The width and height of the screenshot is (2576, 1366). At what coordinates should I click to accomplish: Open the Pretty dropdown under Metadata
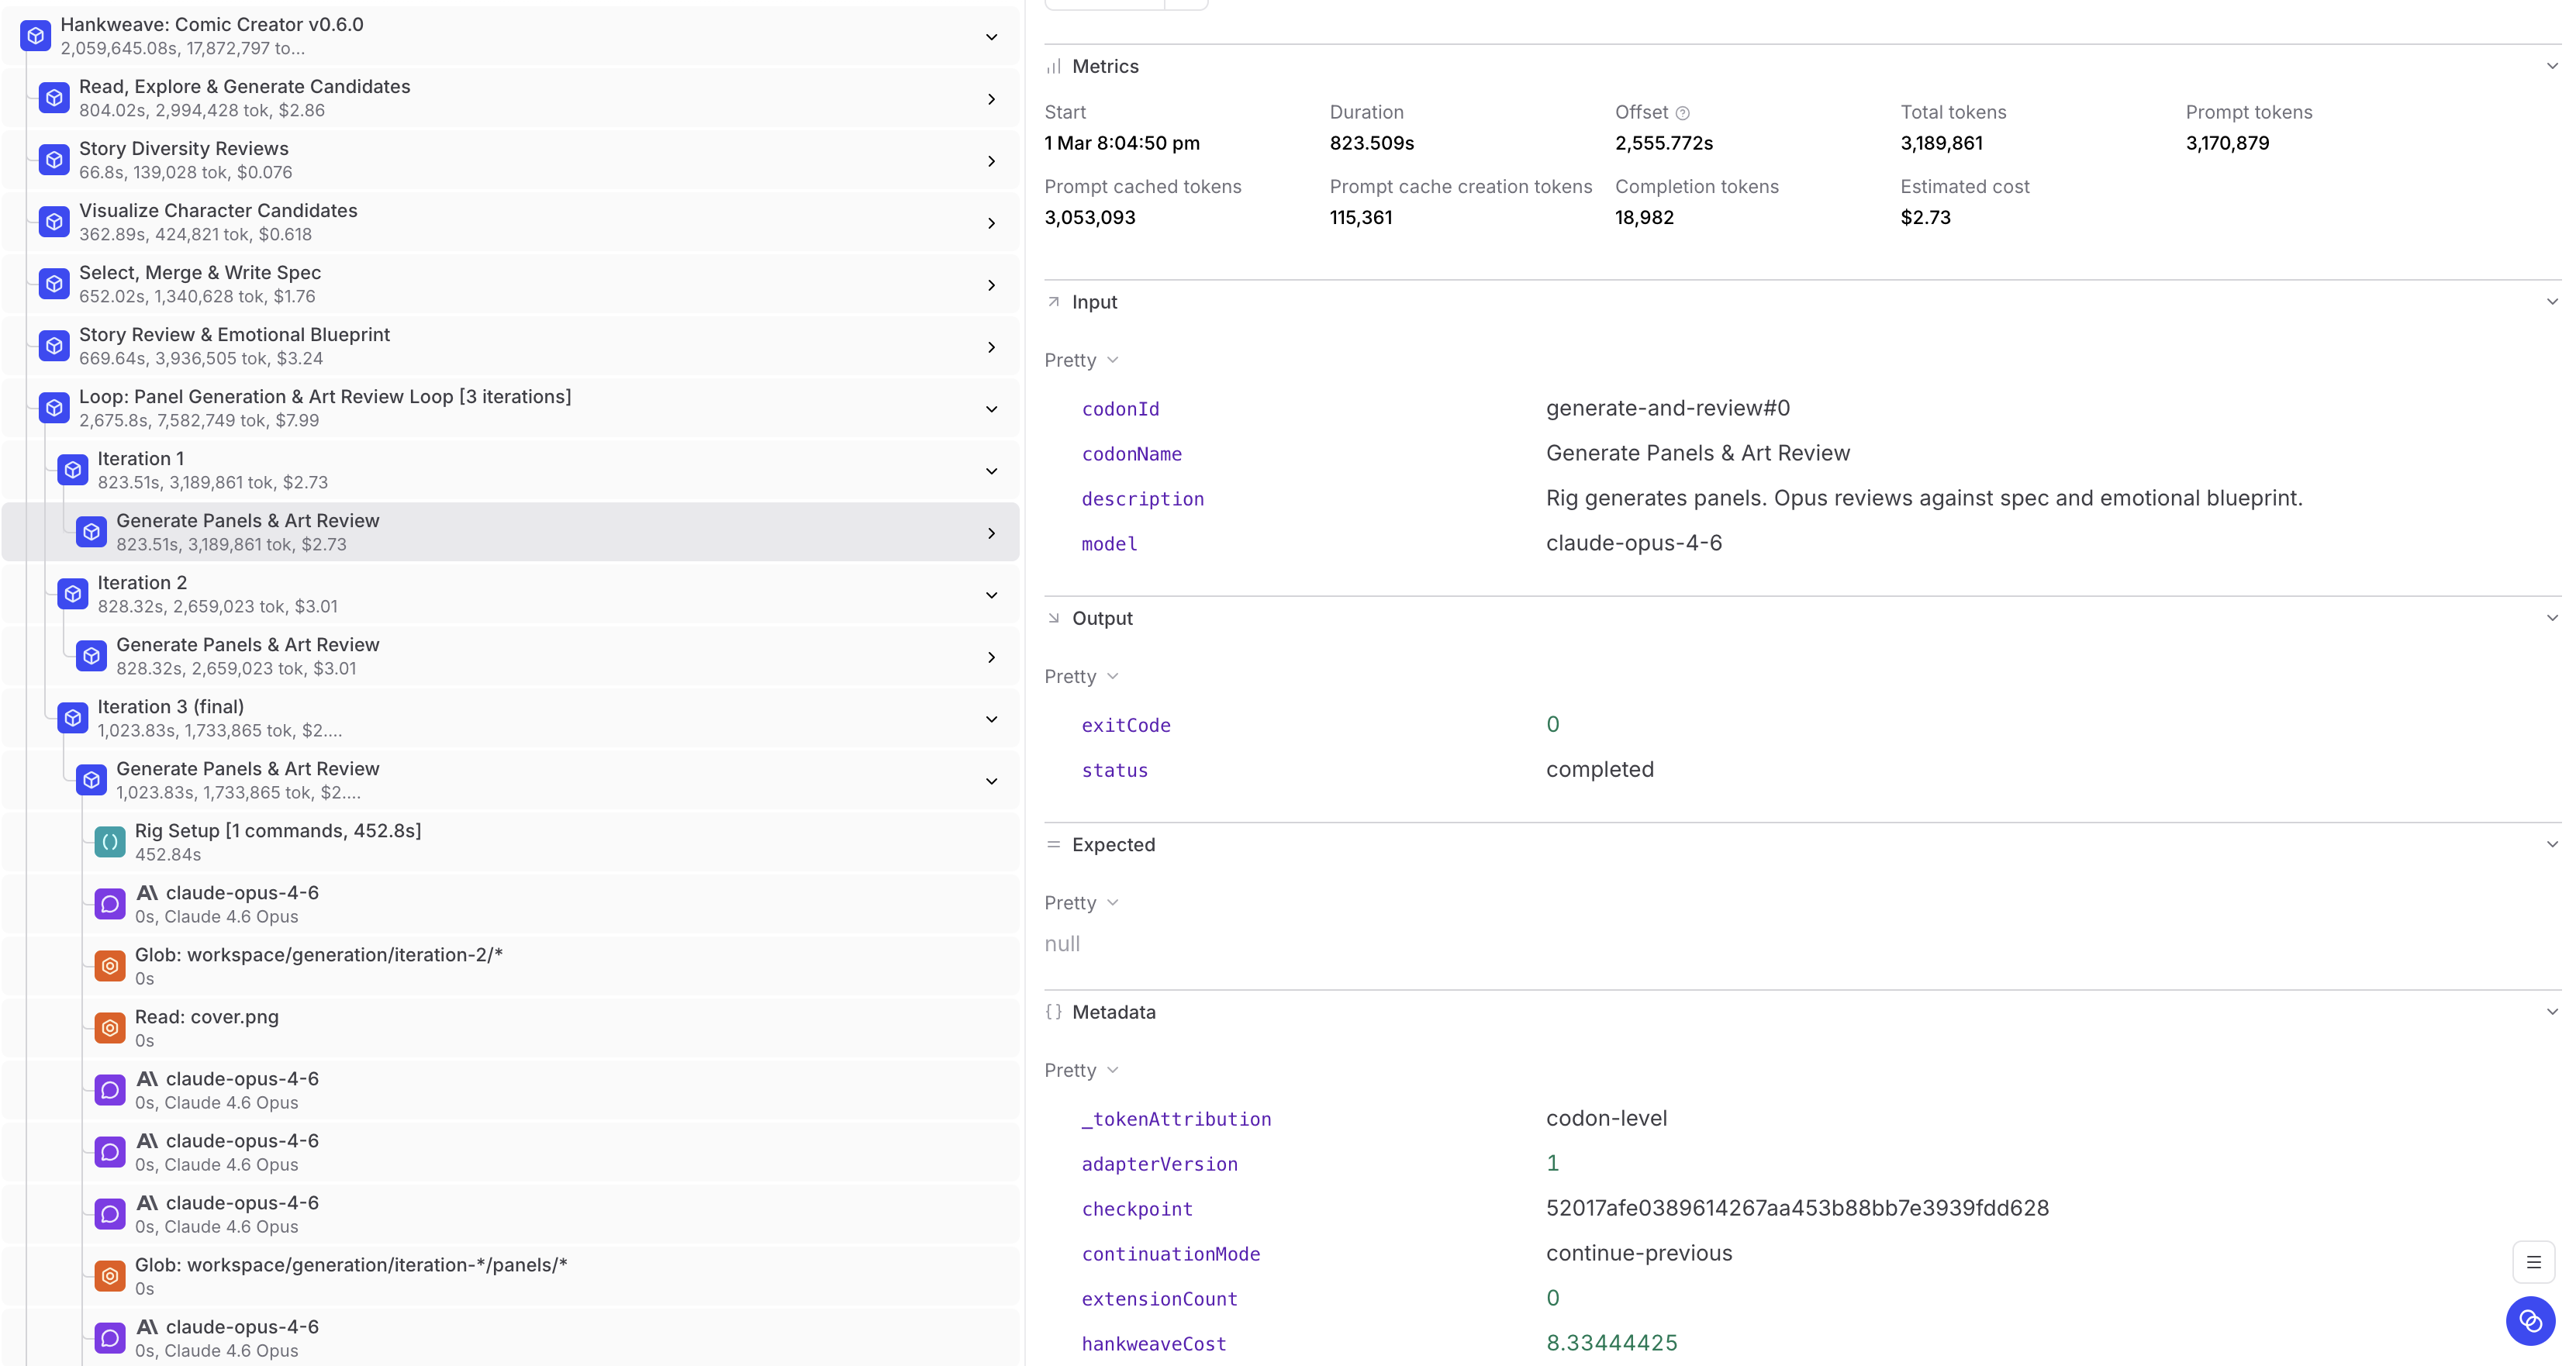pos(1081,1070)
